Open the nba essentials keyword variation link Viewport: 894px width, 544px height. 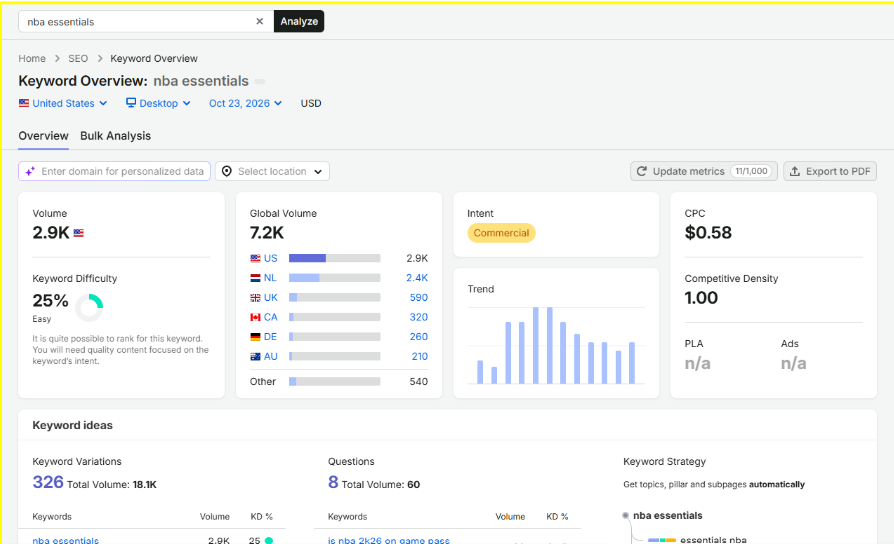point(66,540)
